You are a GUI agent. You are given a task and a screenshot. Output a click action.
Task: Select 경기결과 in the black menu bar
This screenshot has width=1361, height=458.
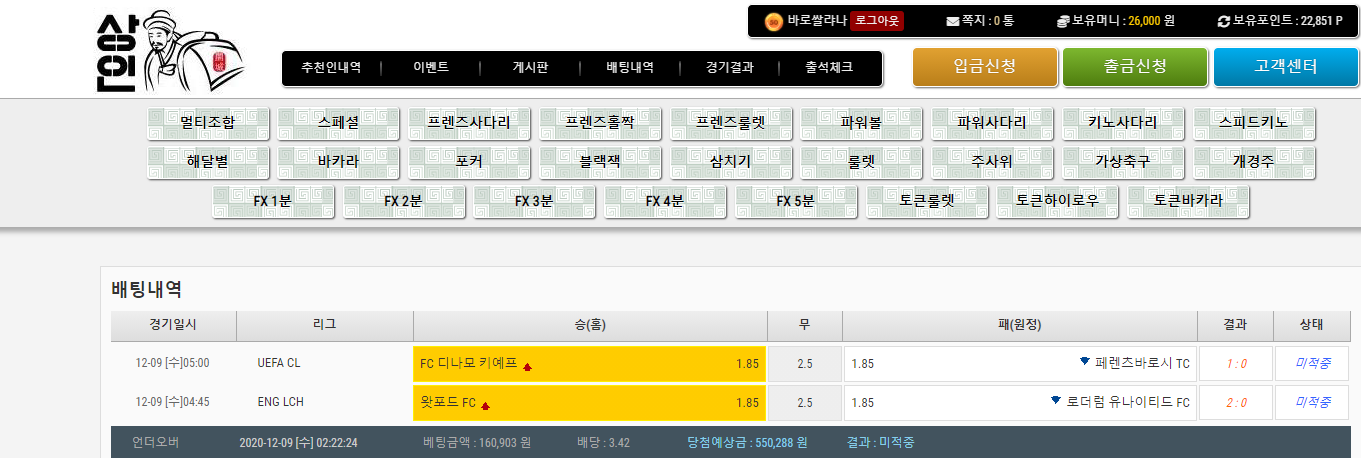click(729, 68)
